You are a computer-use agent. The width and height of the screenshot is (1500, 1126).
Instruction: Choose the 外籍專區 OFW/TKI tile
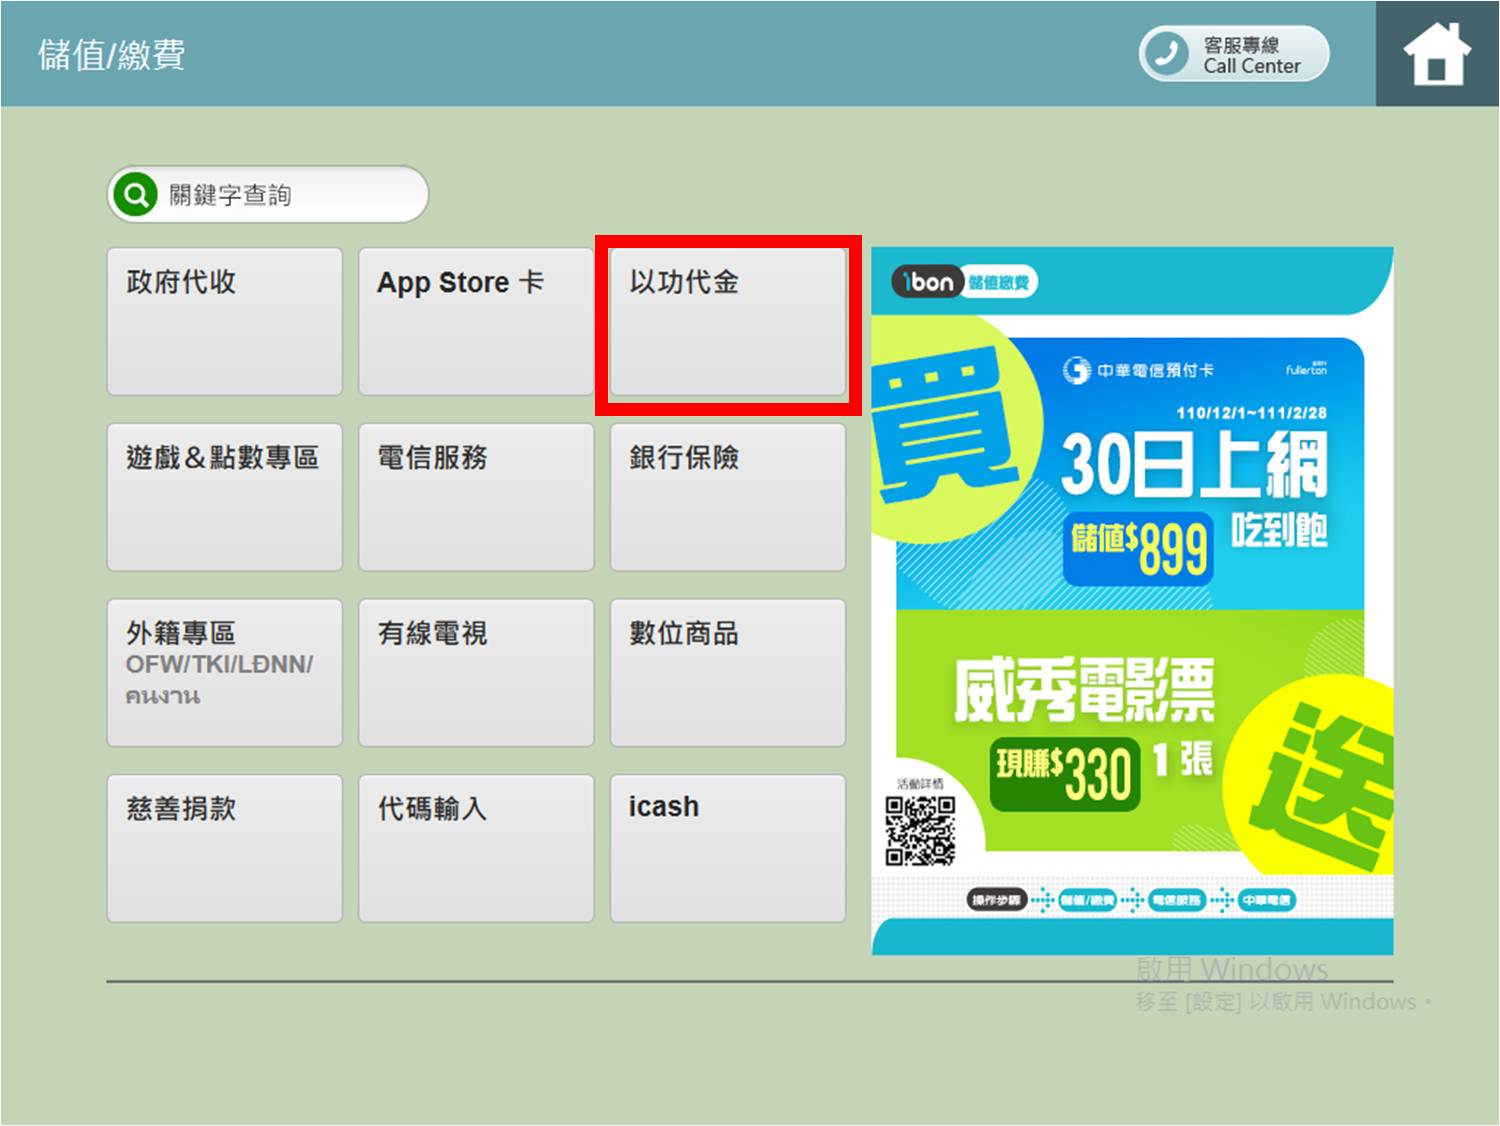[x=225, y=673]
